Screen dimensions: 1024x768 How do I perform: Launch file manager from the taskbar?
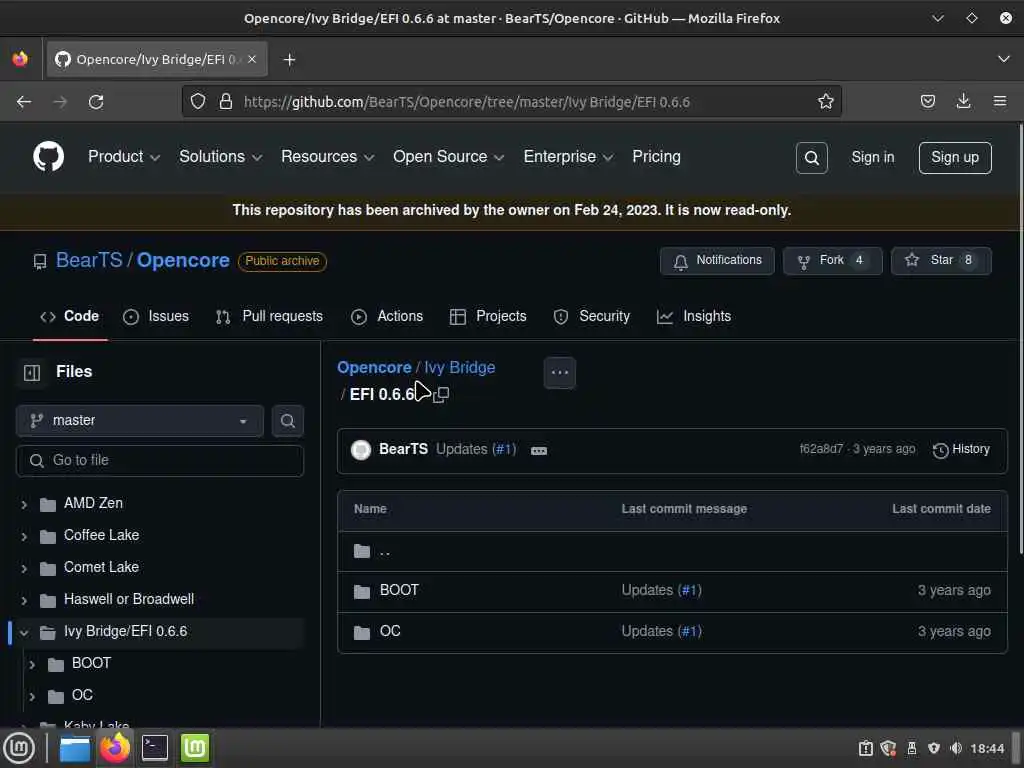point(74,748)
